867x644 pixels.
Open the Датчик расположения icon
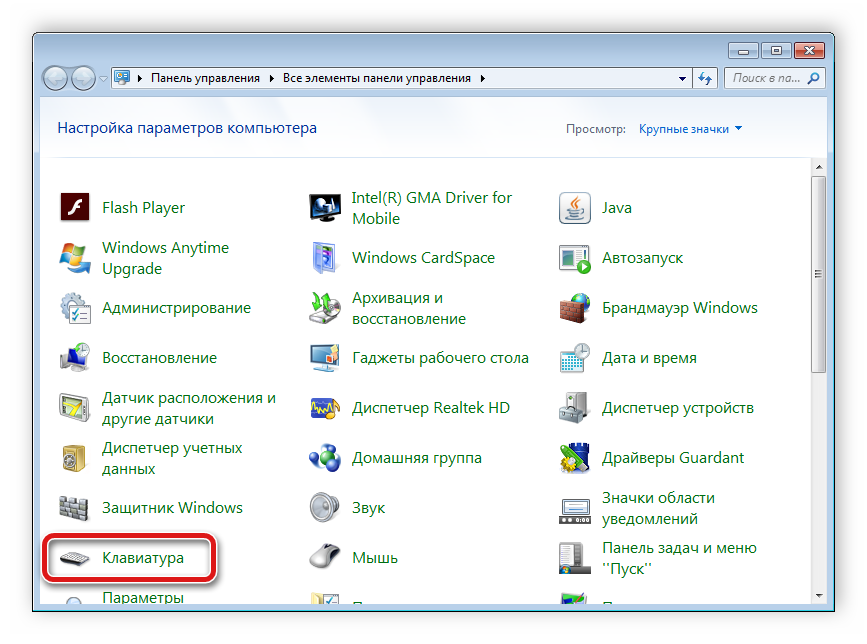pyautogui.click(x=74, y=408)
